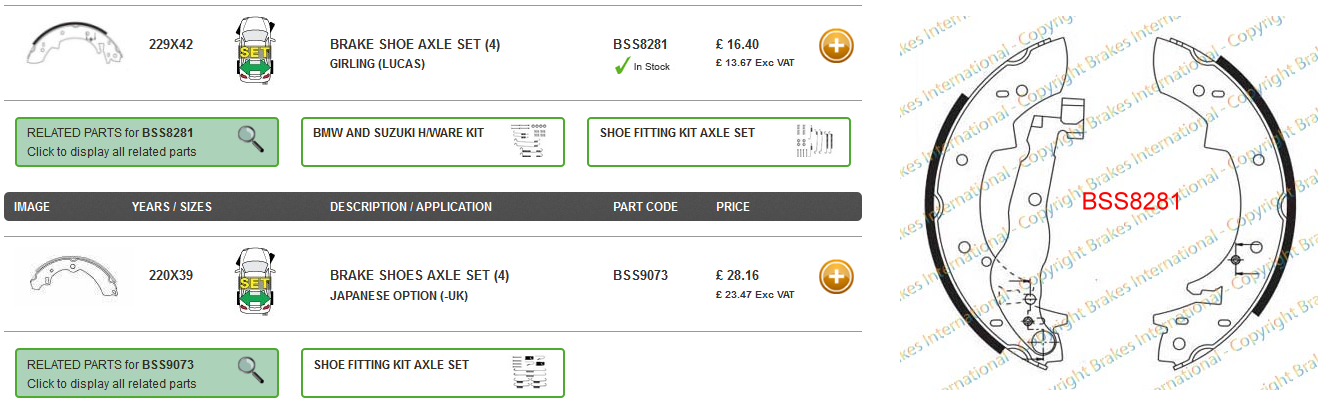Open BMW AND SUZUKI H/WARE KIT
The width and height of the screenshot is (1318, 407).
click(398, 133)
